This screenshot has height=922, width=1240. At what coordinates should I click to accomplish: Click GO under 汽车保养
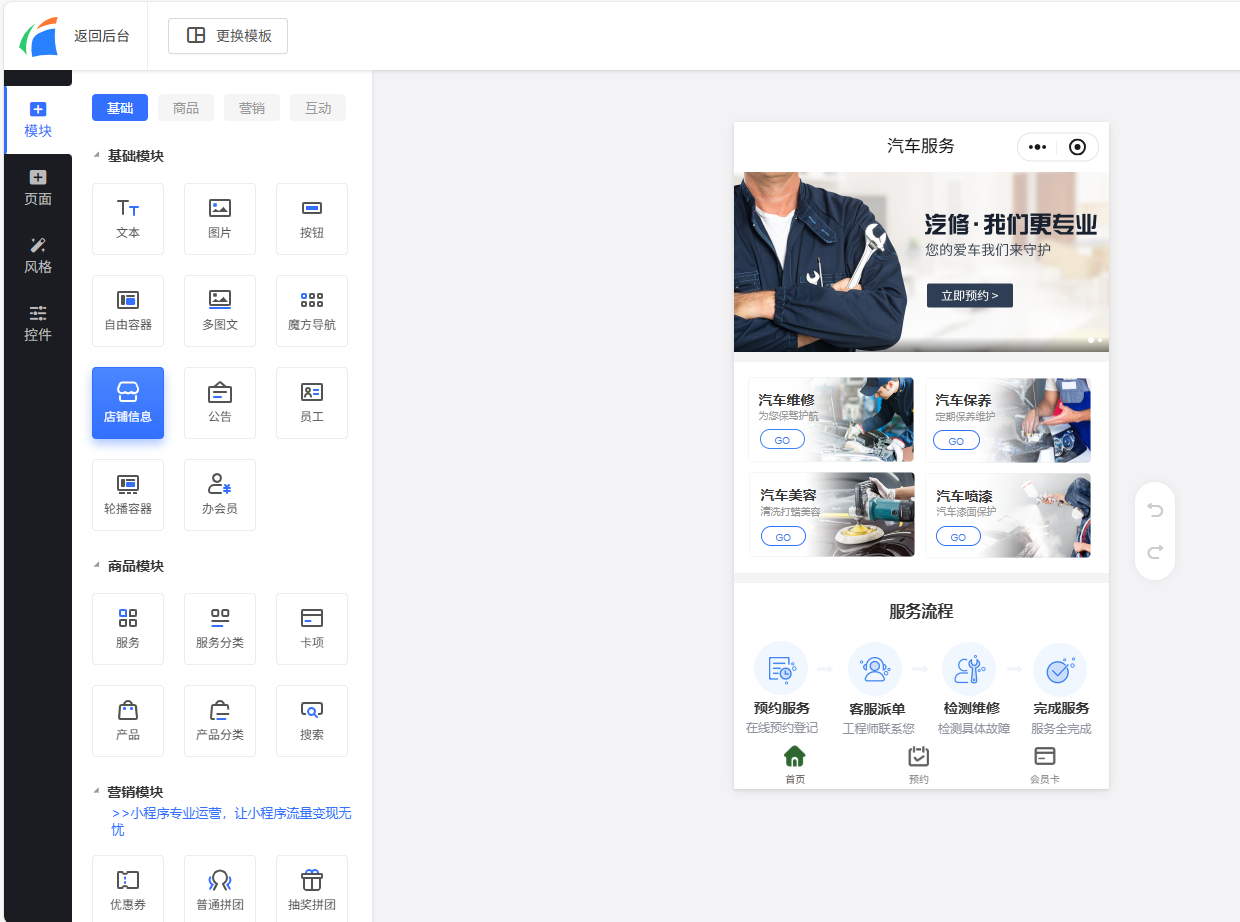pos(956,441)
